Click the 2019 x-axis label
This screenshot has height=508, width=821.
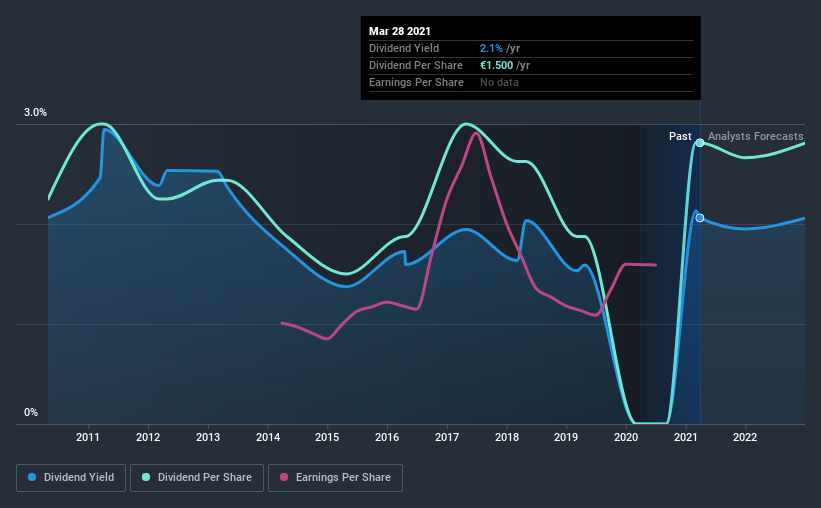click(566, 437)
